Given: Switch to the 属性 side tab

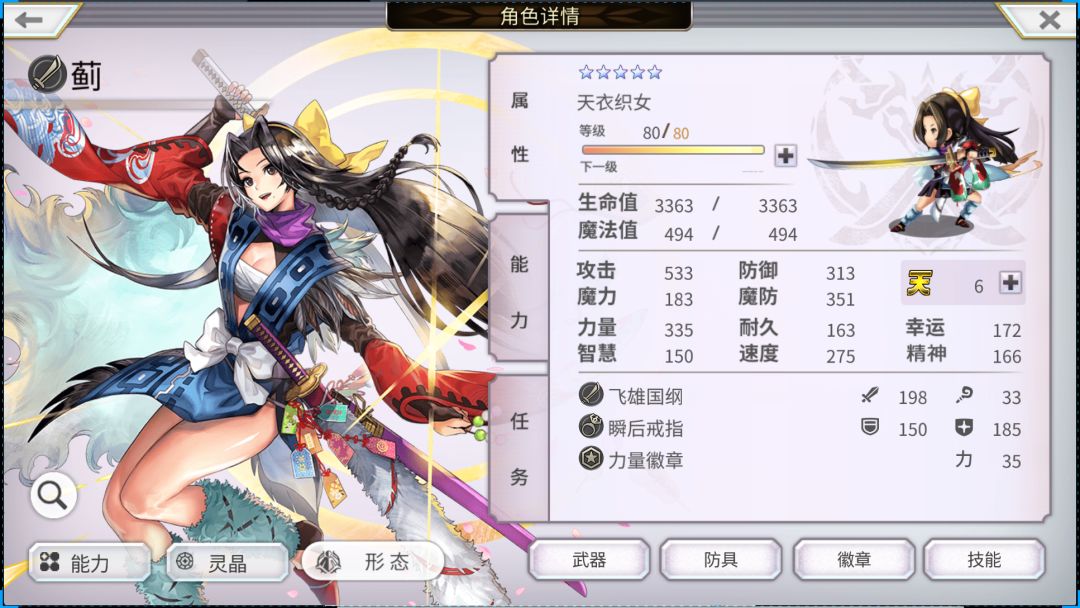Looking at the screenshot, I should (519, 128).
